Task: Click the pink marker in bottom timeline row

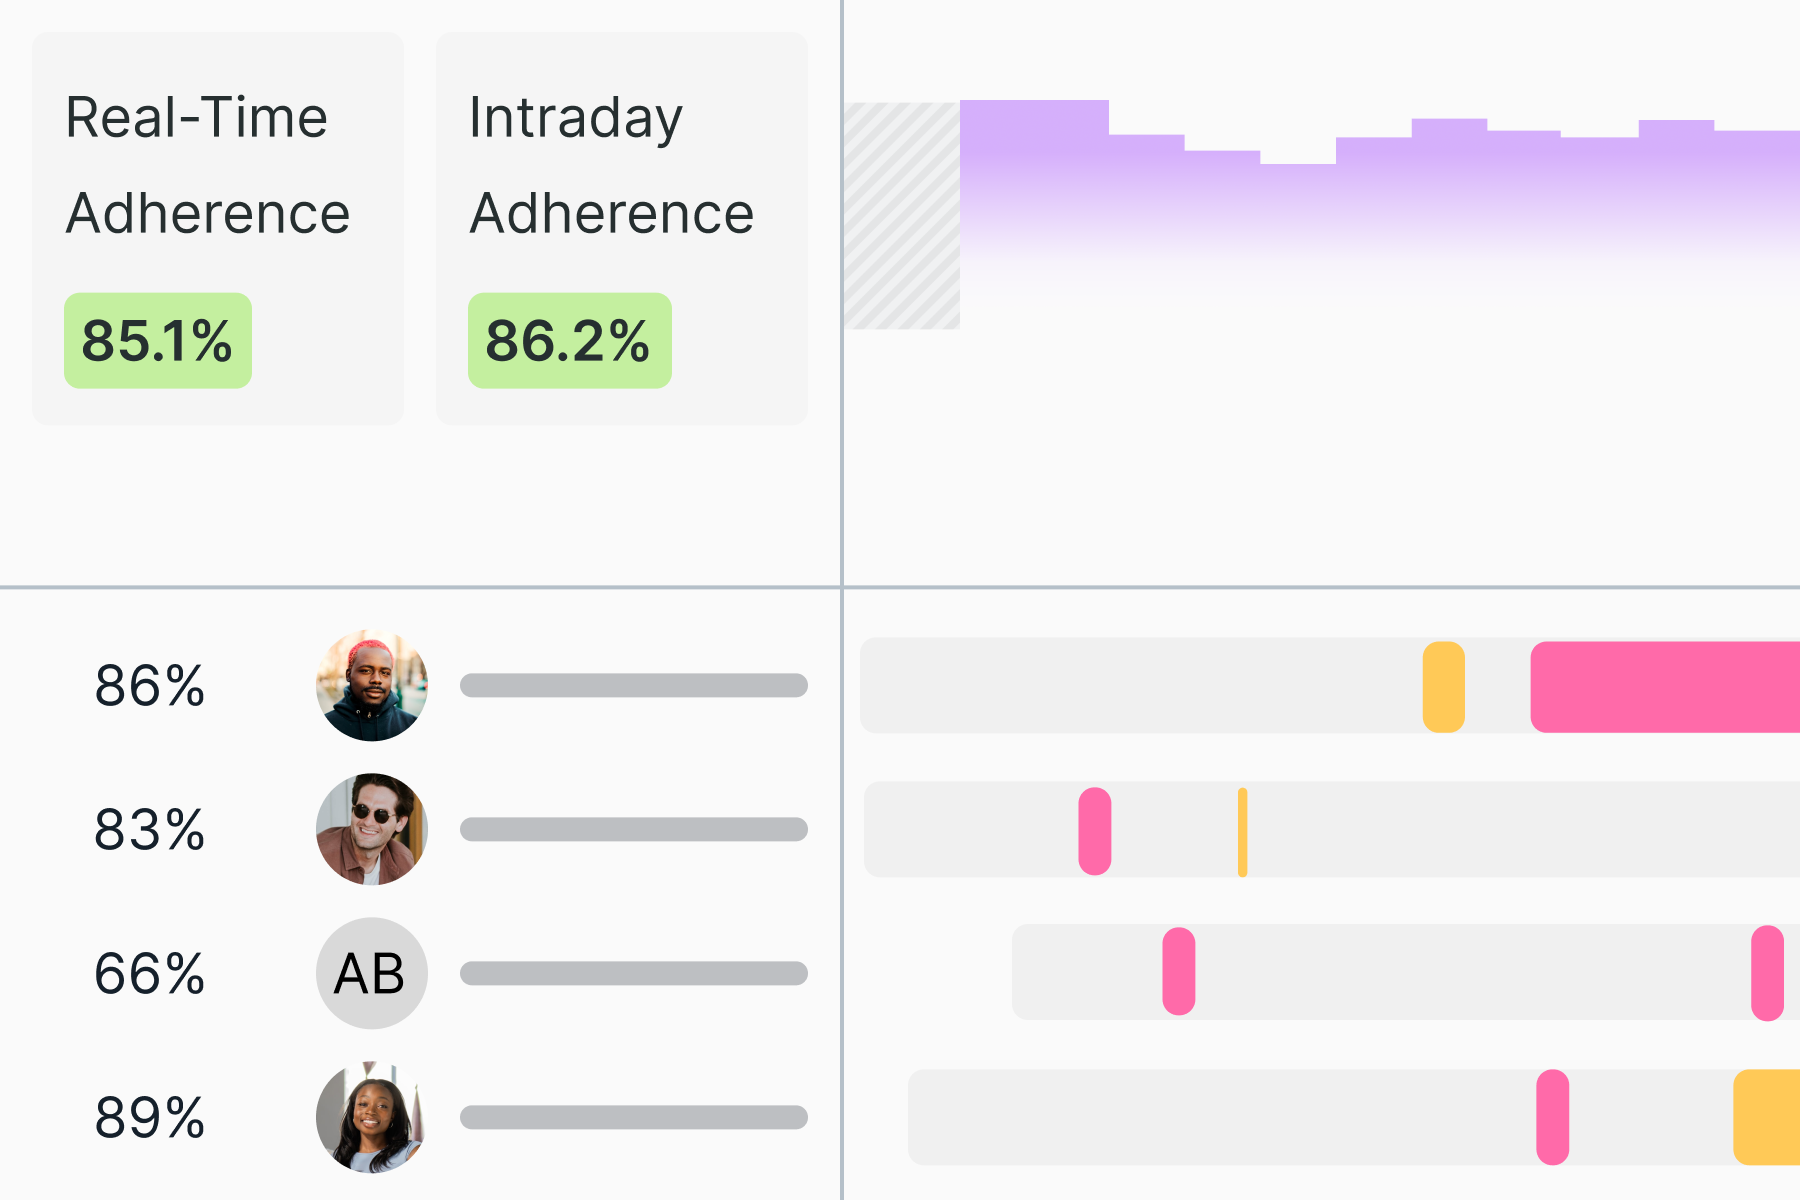Action: click(x=1552, y=1117)
